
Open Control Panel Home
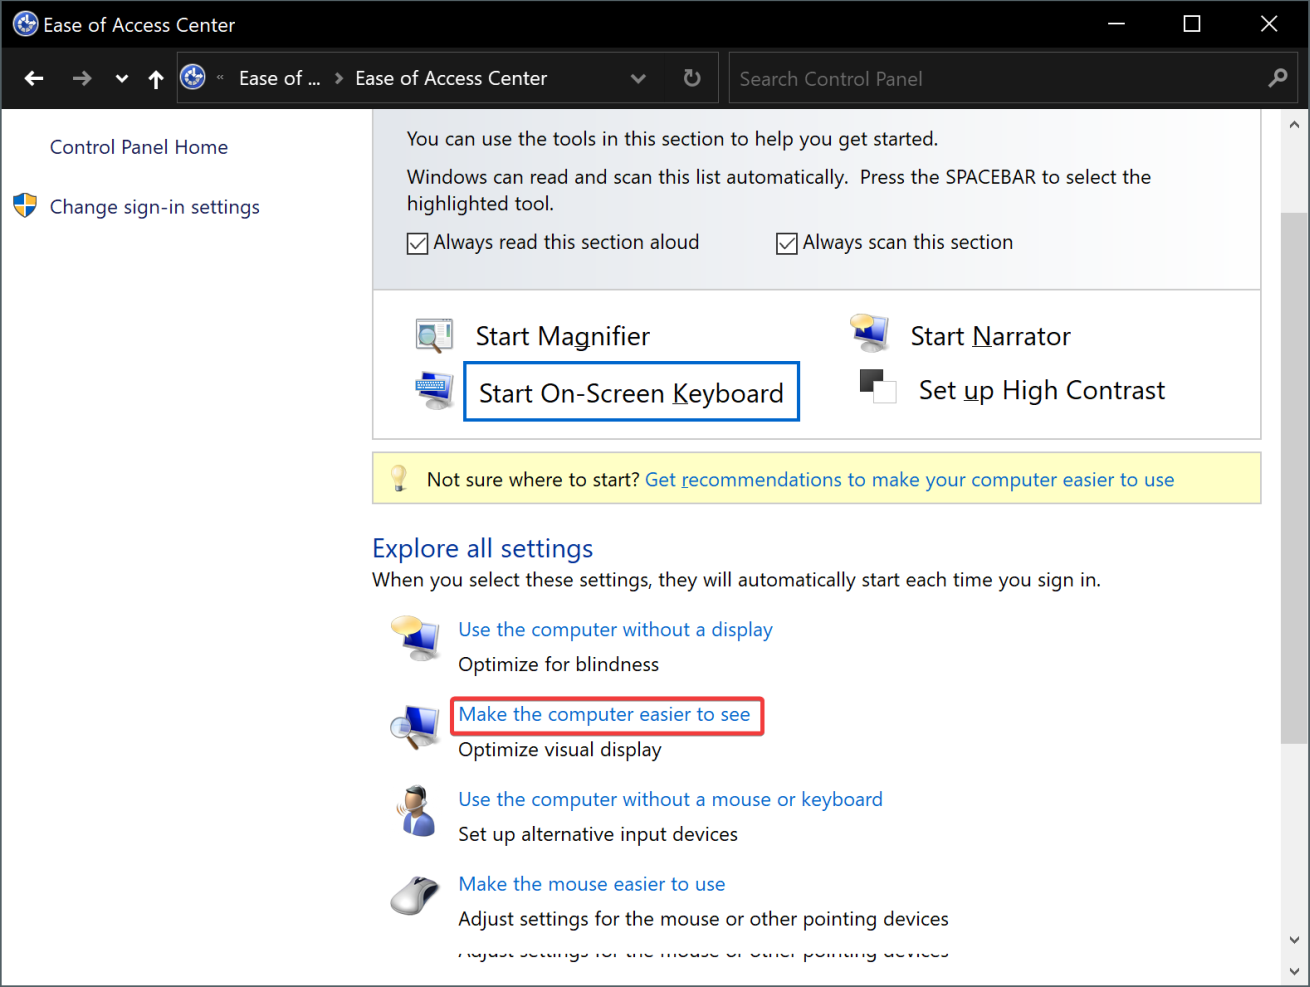139,147
